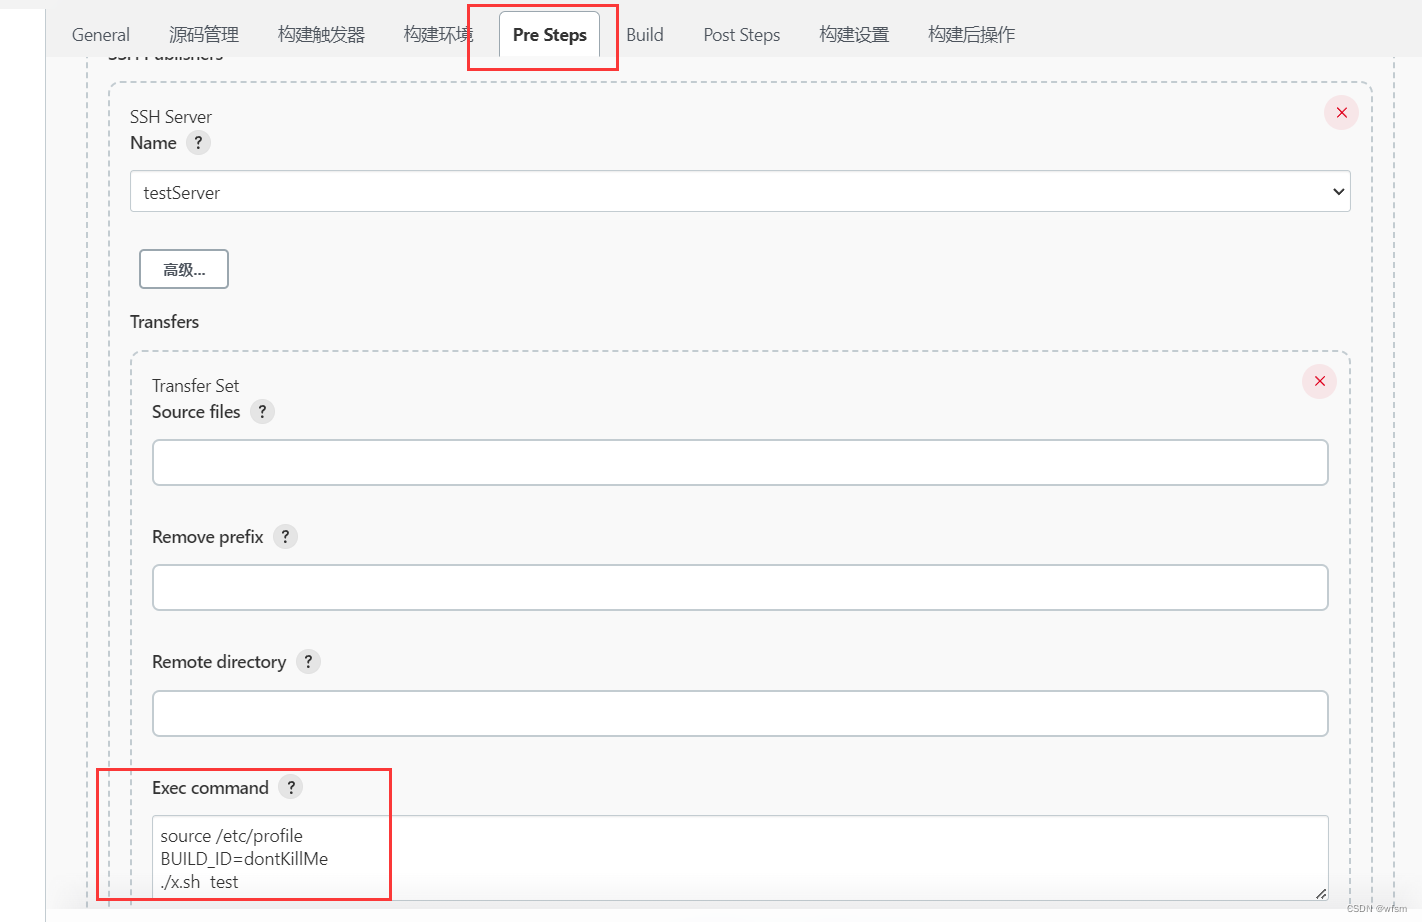Viewport: 1422px width, 922px height.
Task: Click the 'Transfer Set' heading text
Action: tap(196, 386)
